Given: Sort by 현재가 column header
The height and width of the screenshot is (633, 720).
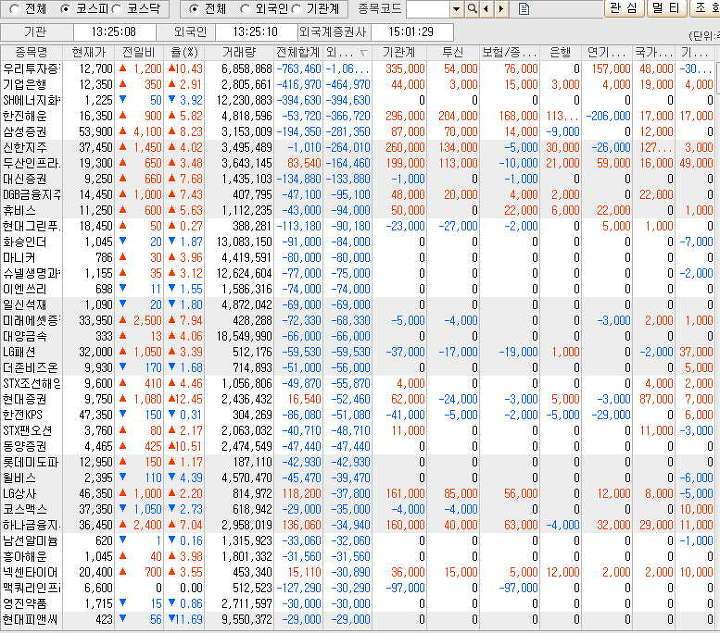Looking at the screenshot, I should 89,52.
